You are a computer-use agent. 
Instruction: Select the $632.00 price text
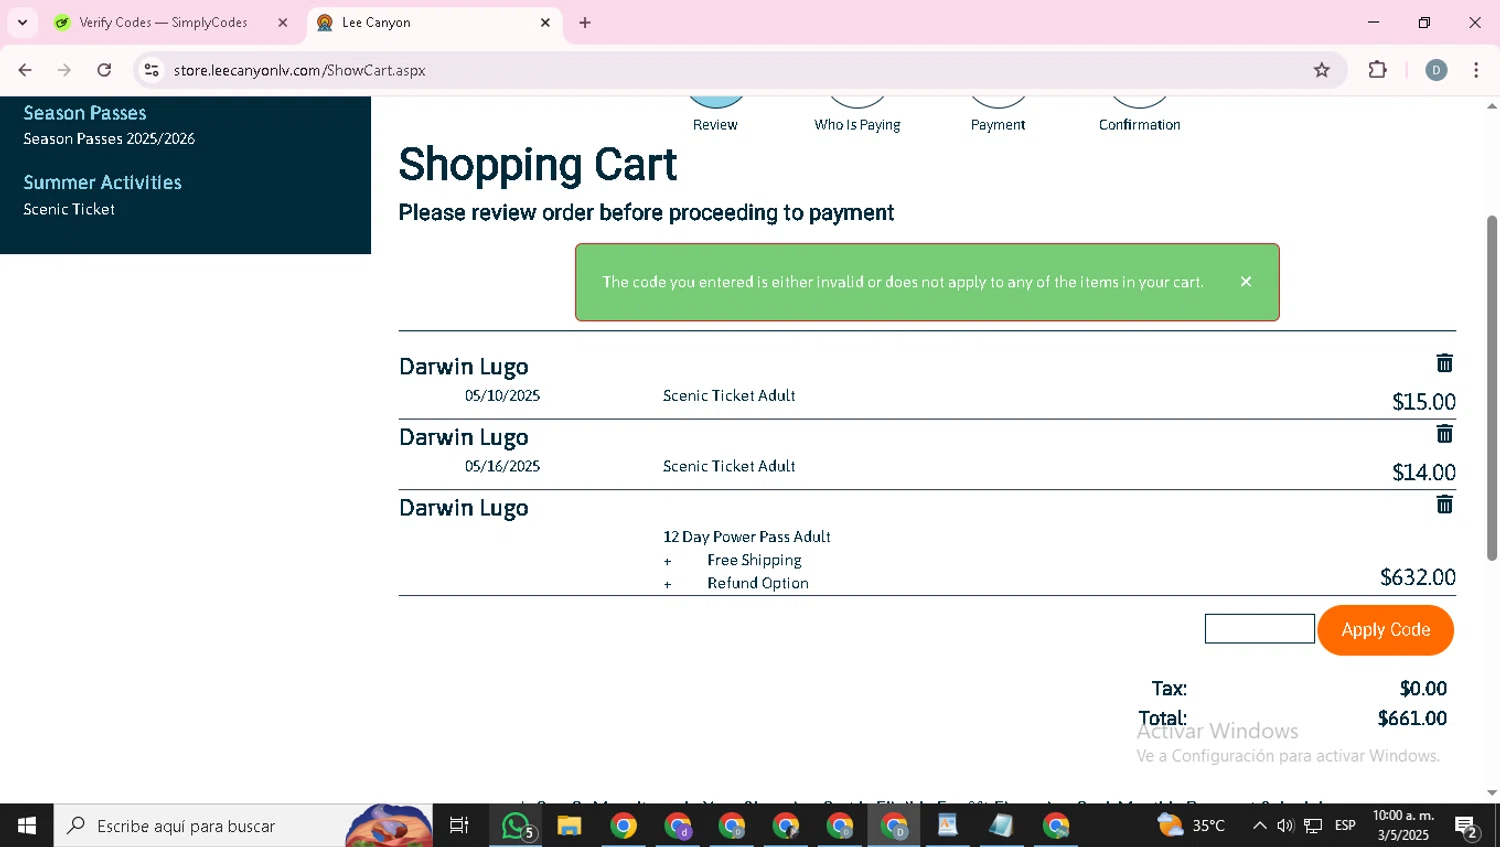point(1418,577)
